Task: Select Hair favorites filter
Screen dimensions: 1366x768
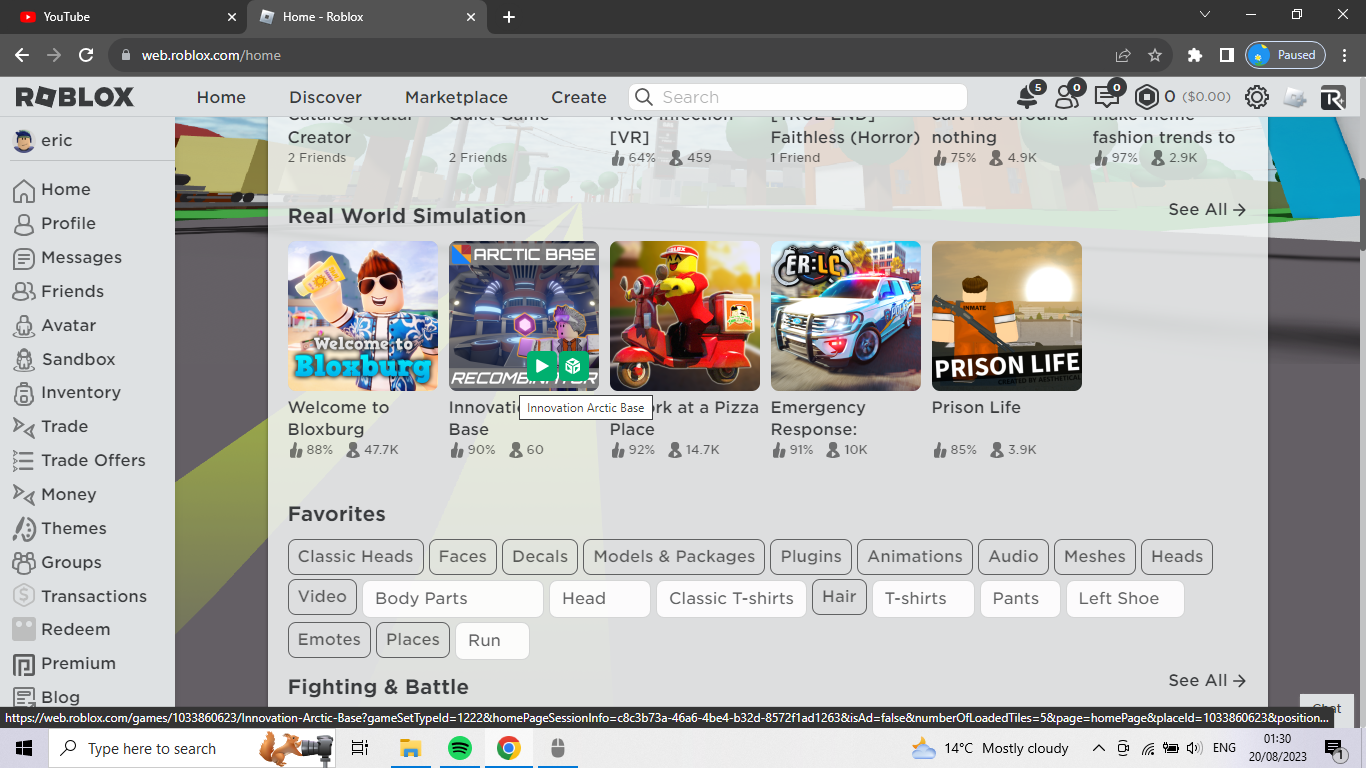Action: pos(839,597)
